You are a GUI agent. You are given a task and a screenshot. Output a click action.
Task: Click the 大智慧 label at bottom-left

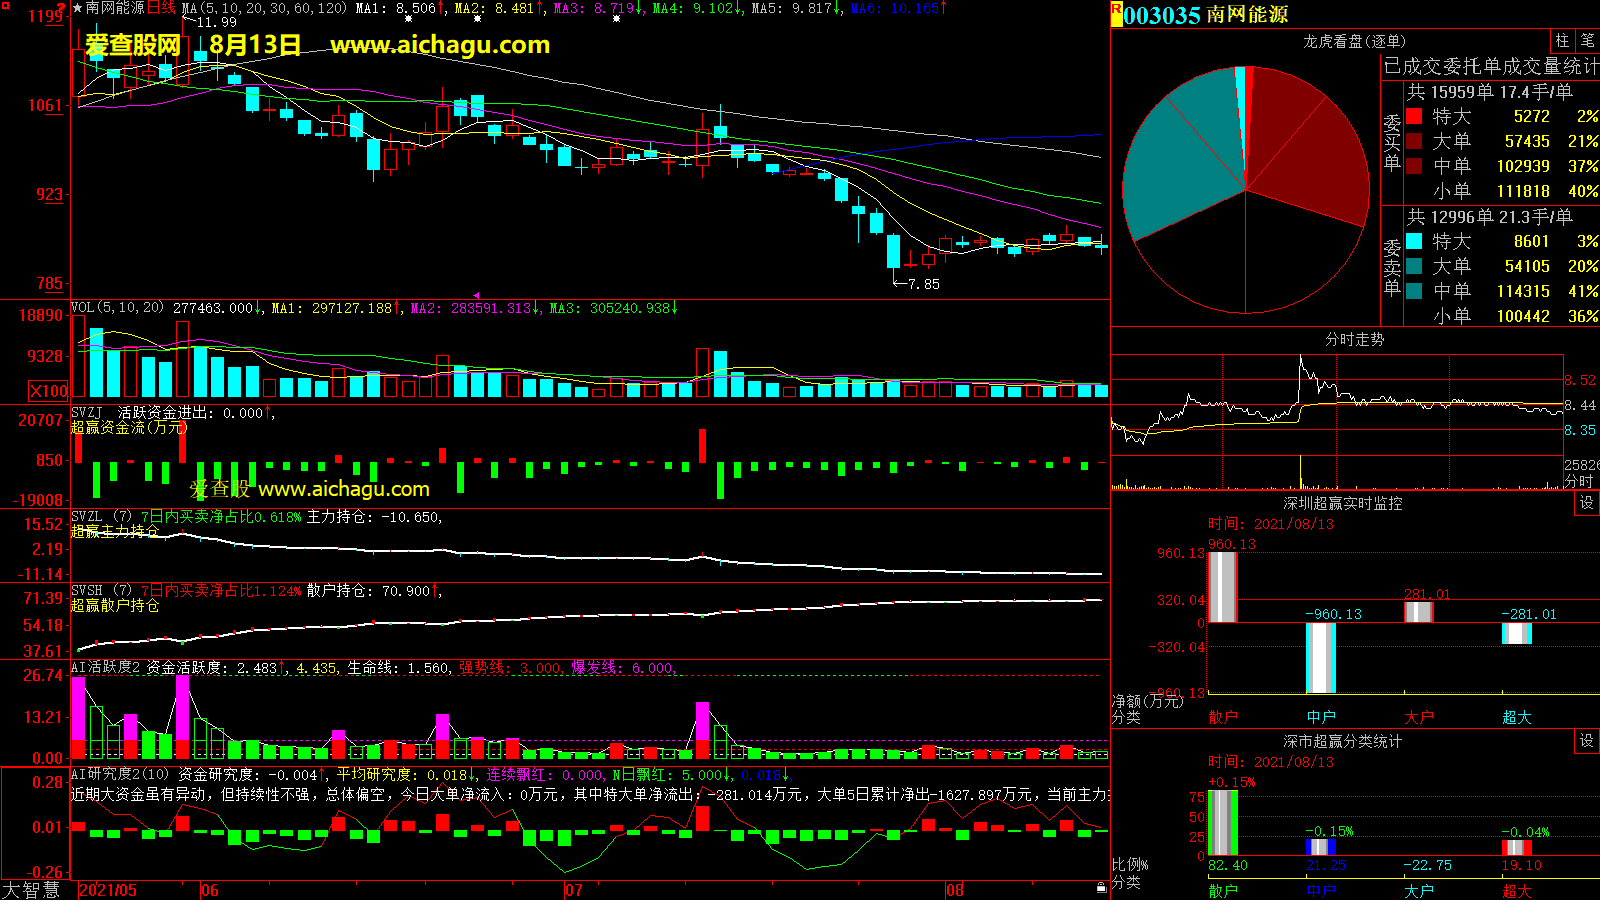[31, 890]
